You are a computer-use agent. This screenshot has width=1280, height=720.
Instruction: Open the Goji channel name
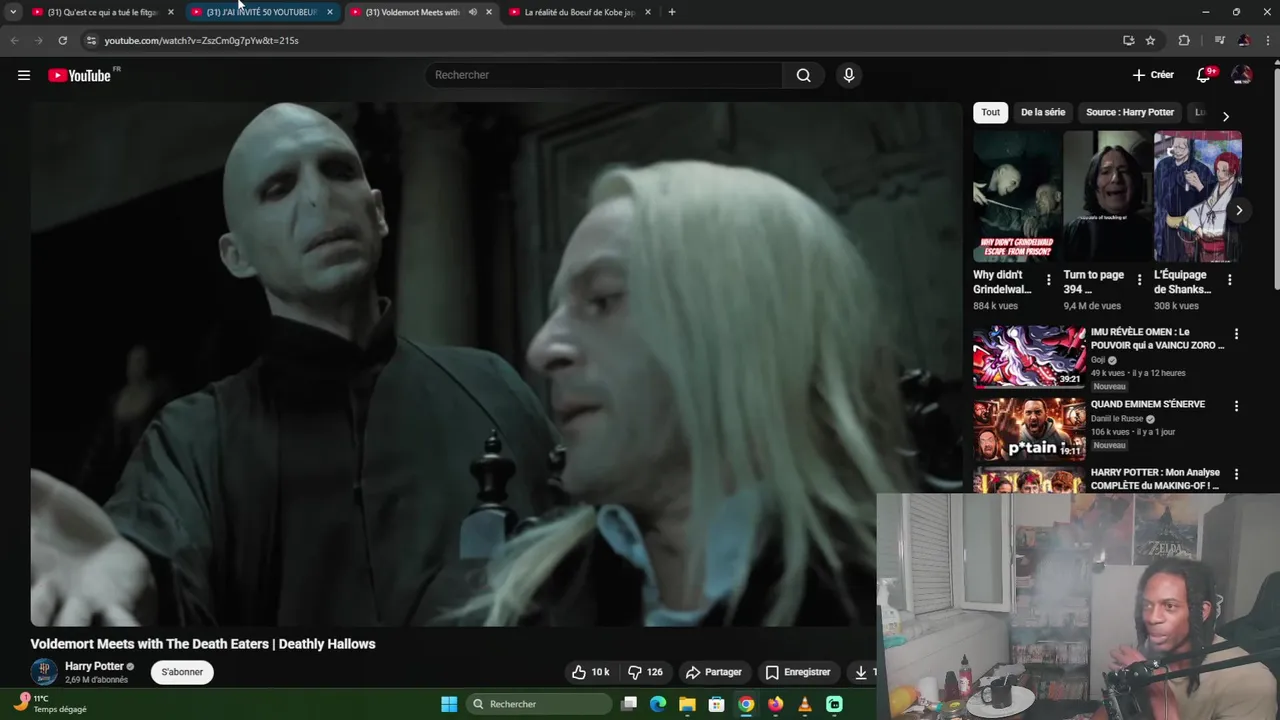click(x=1098, y=360)
